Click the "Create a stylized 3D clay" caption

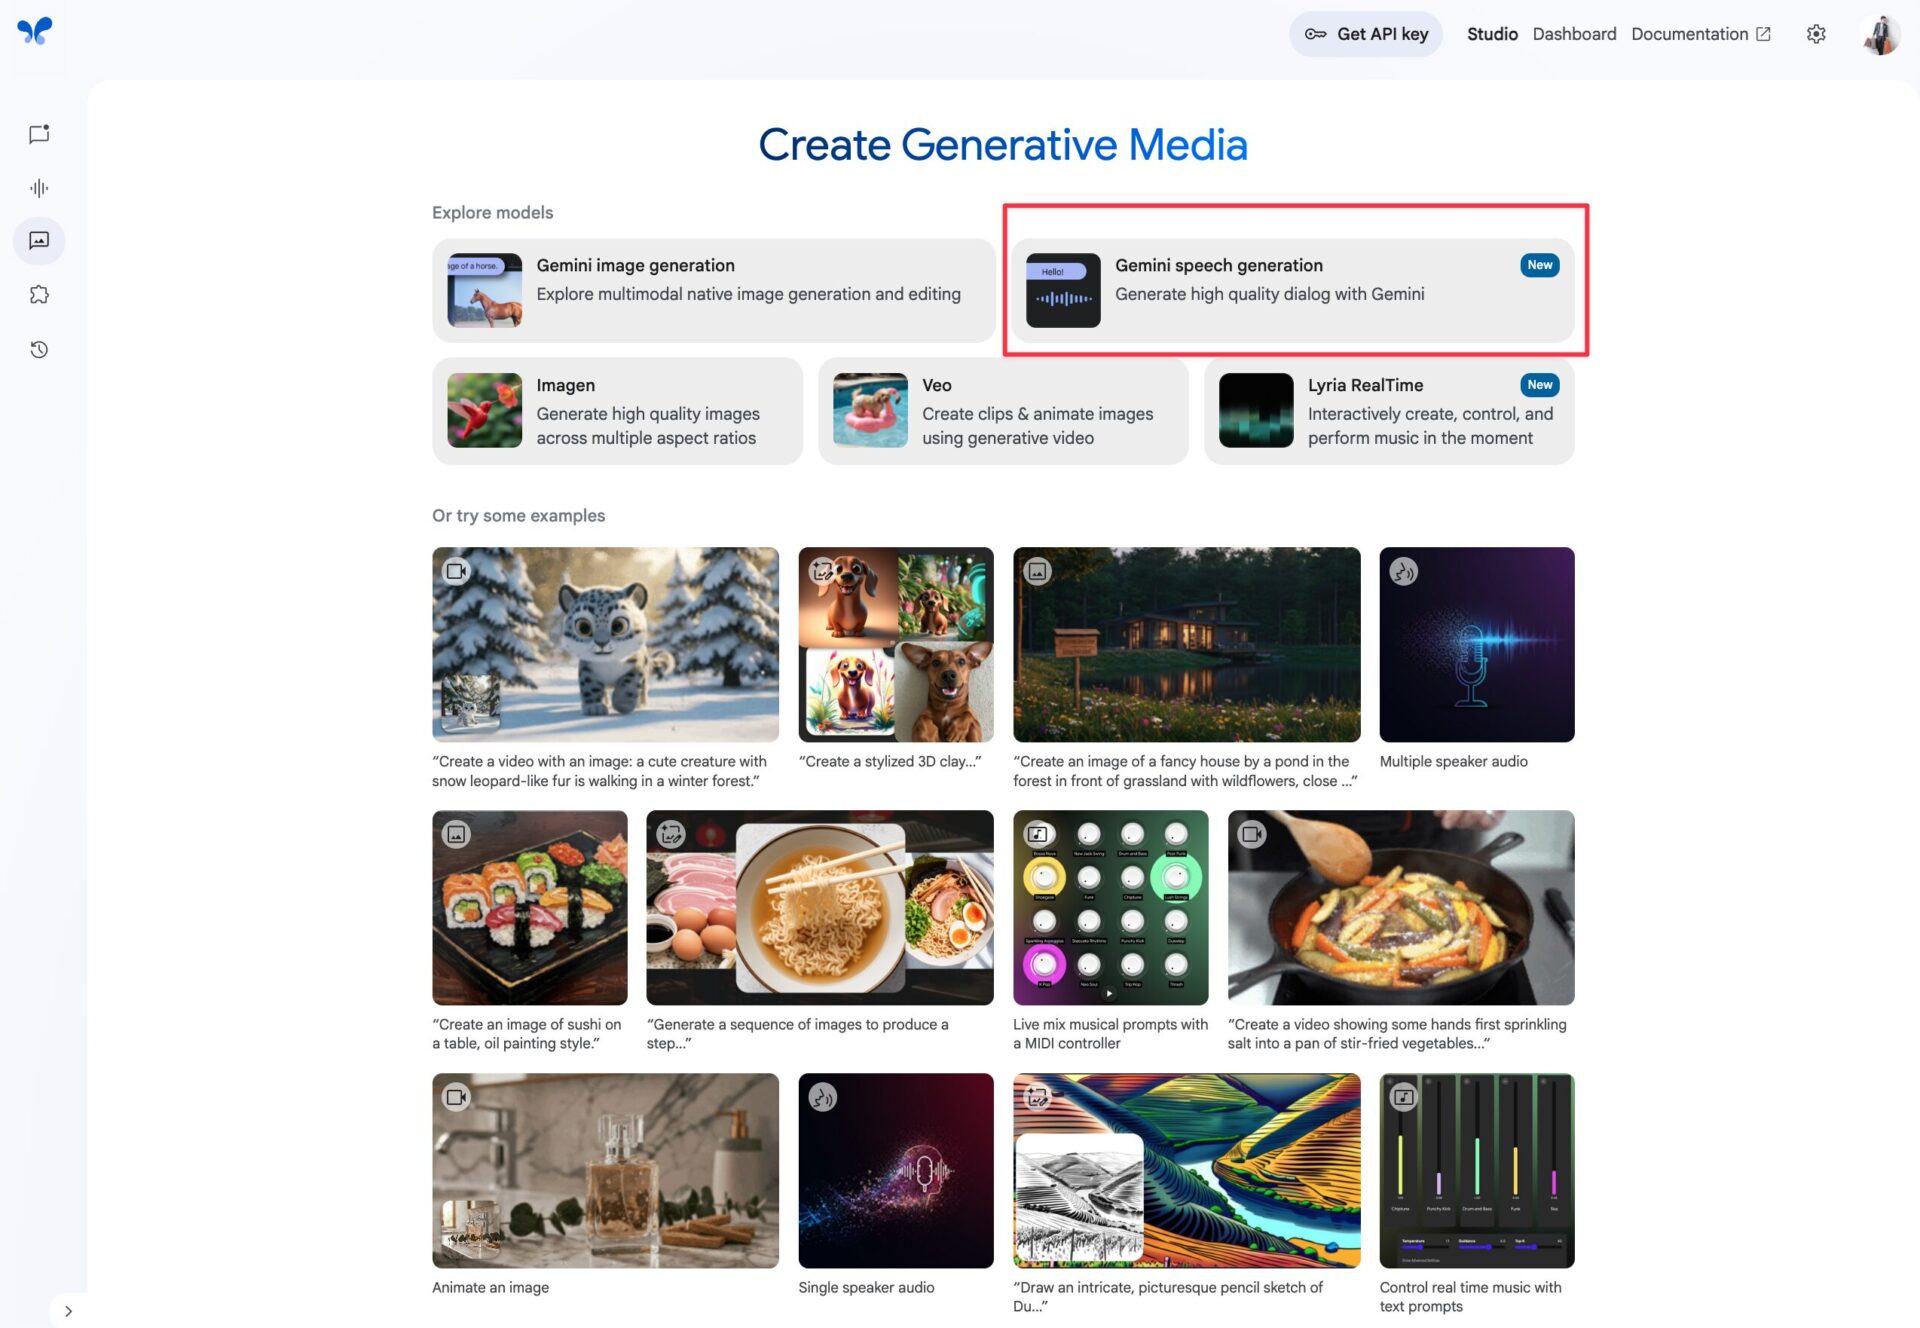tap(890, 761)
